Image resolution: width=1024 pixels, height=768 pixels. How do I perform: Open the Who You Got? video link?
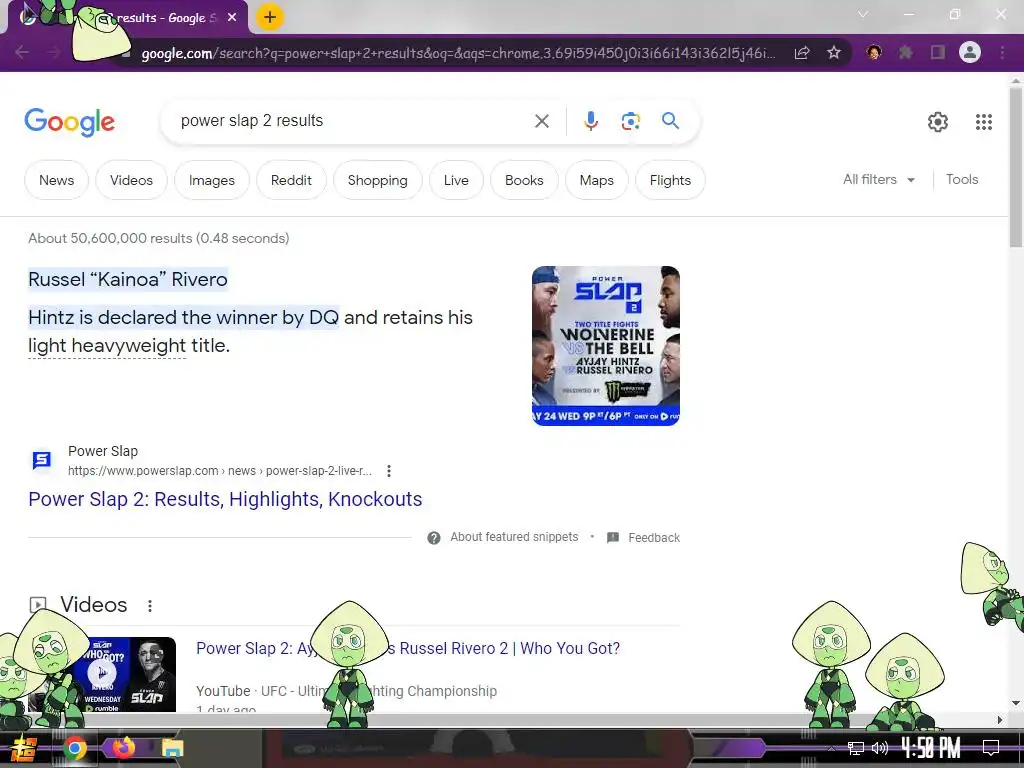408,648
